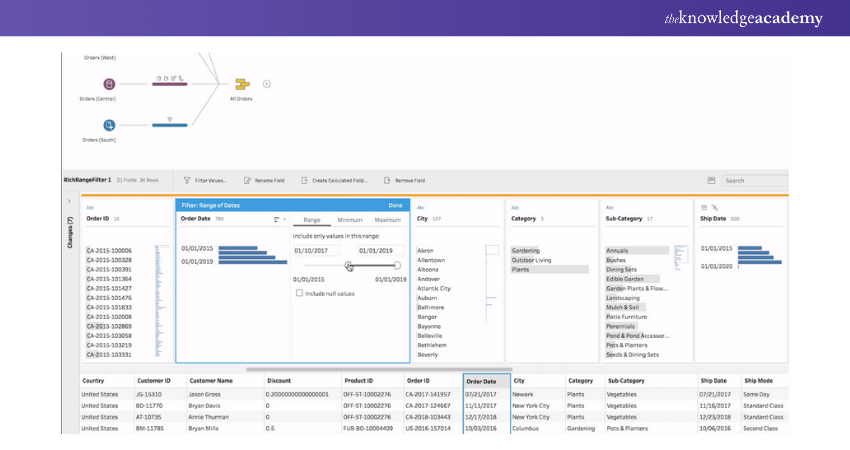
Task: Click the calendar data type icon above Ship Date
Action: [704, 206]
